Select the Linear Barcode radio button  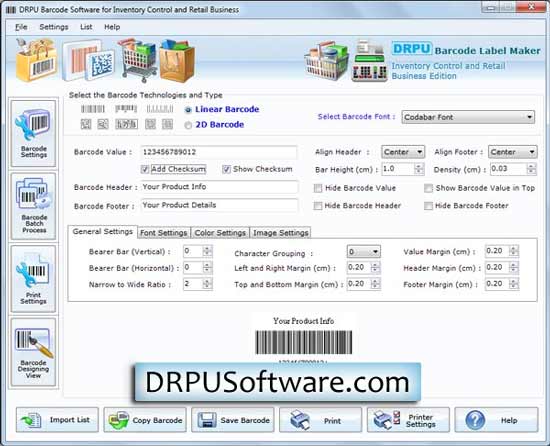point(188,110)
